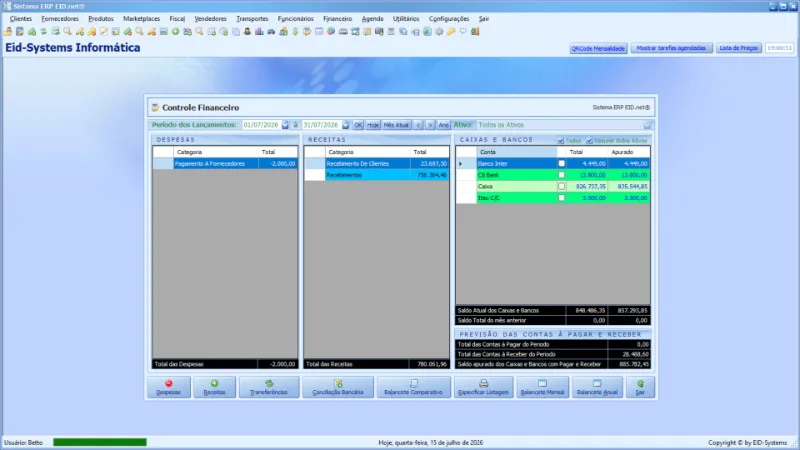800x450 pixels.
Task: Select the Pagamento A Fornecedores row
Action: [x=225, y=164]
